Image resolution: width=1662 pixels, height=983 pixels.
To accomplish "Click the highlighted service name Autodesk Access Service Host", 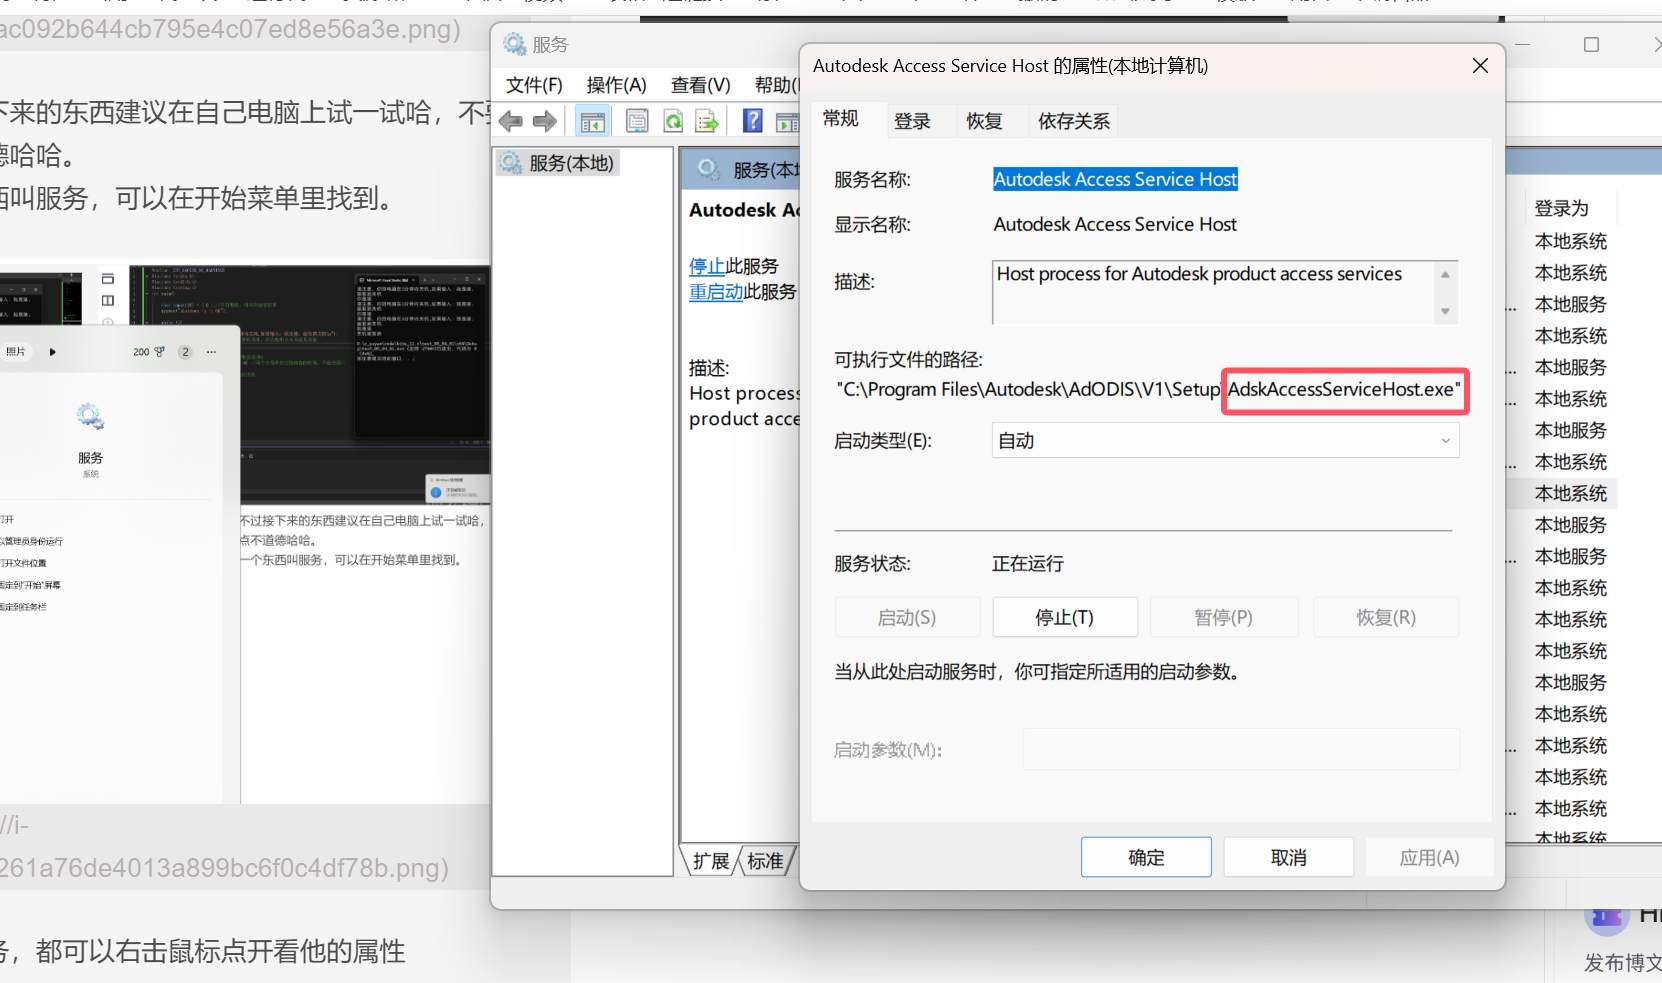I will [x=1115, y=179].
